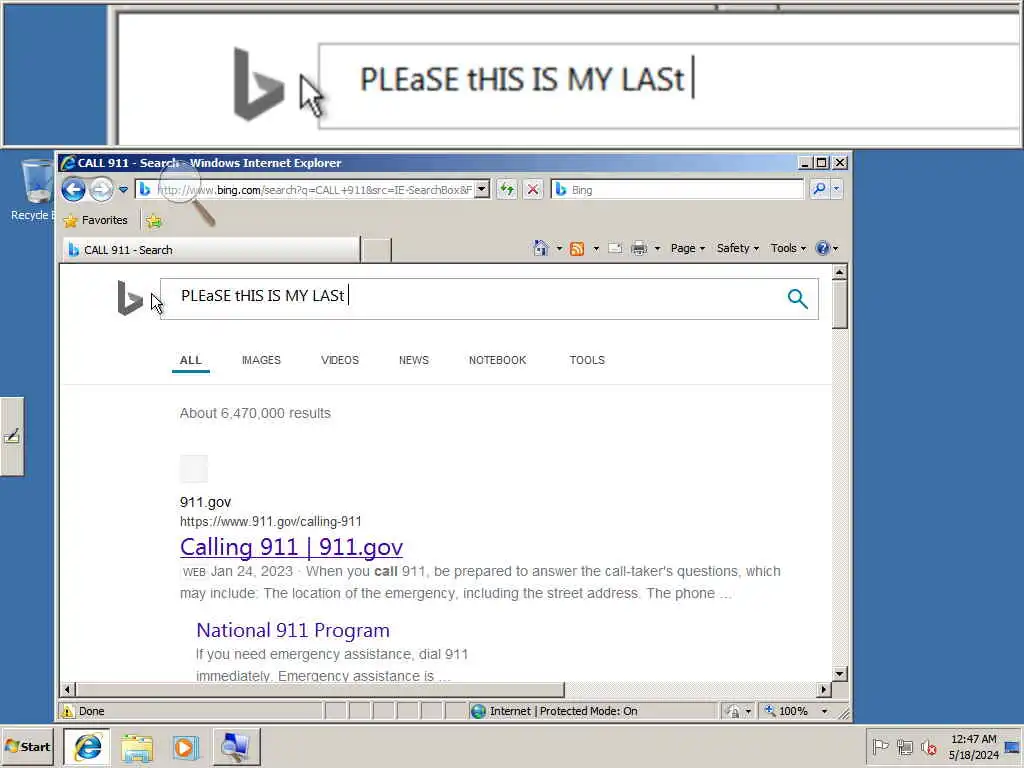Click the muted volume tray icon
Image resolution: width=1024 pixels, height=768 pixels.
[928, 746]
